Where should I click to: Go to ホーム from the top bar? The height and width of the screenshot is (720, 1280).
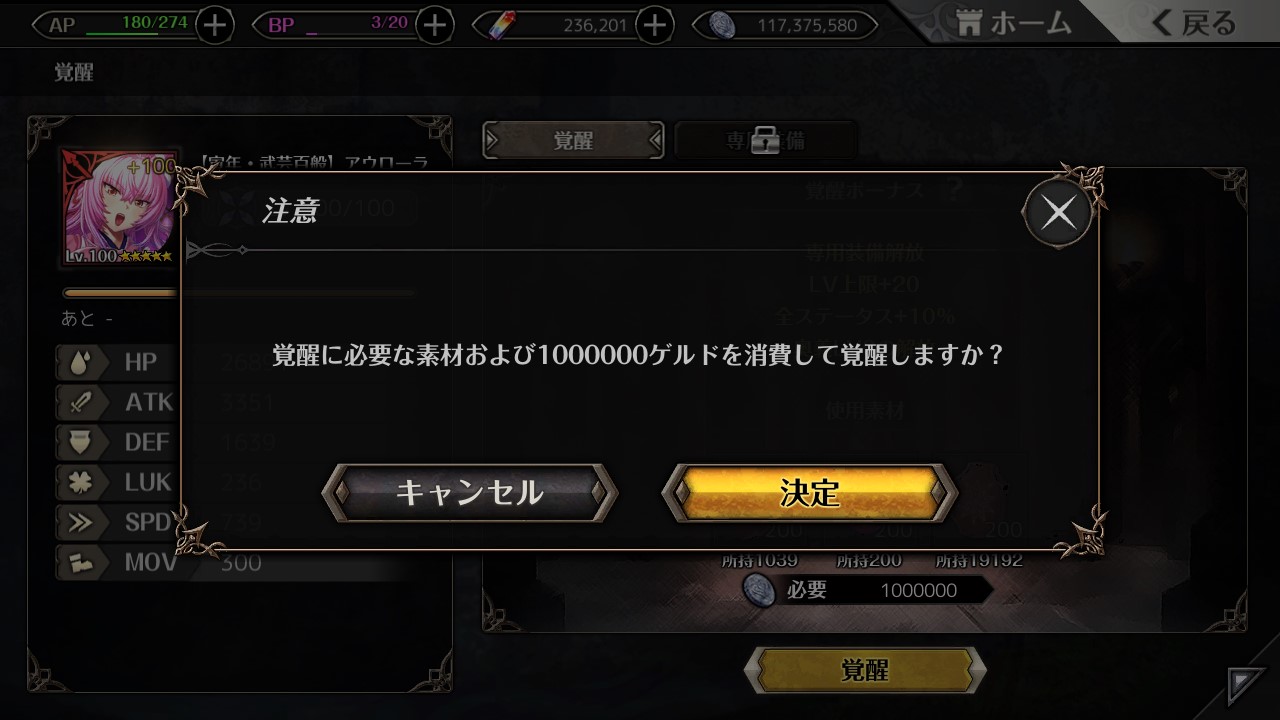1013,22
